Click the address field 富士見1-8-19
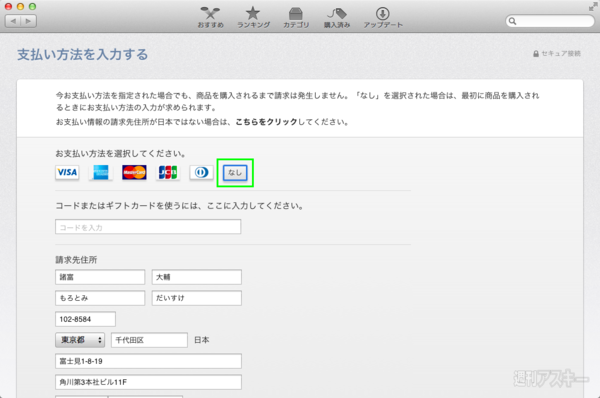 coord(148,361)
